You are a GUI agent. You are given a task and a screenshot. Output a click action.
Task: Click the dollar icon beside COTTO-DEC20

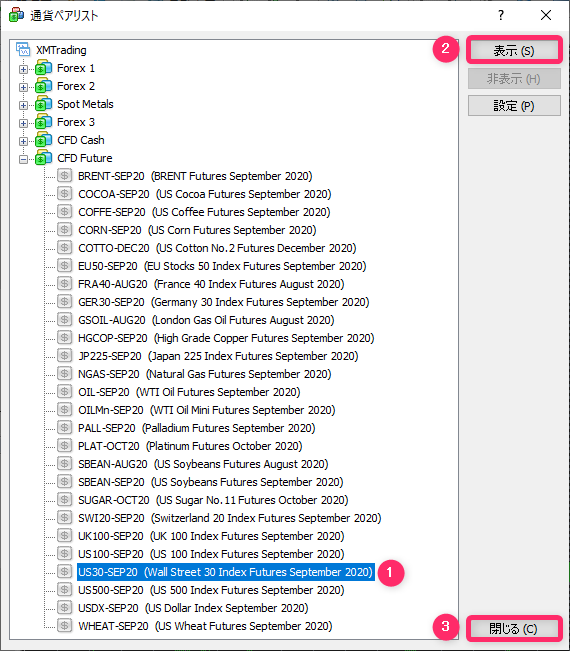click(64, 248)
